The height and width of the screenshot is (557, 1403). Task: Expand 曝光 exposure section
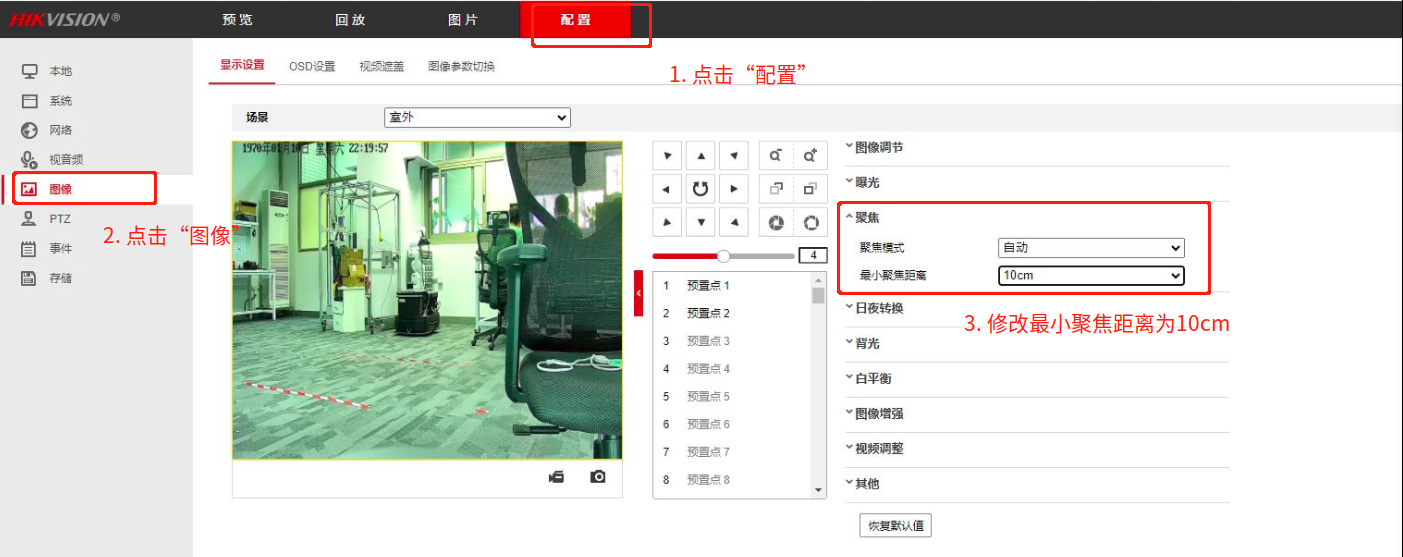[x=863, y=183]
